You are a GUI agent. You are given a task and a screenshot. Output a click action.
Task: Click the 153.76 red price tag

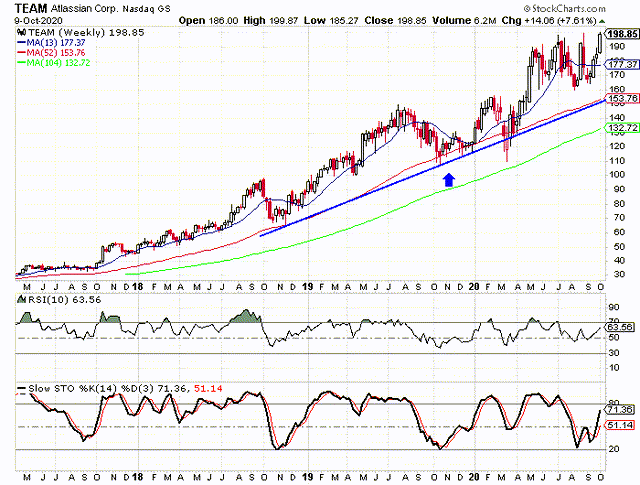point(622,98)
